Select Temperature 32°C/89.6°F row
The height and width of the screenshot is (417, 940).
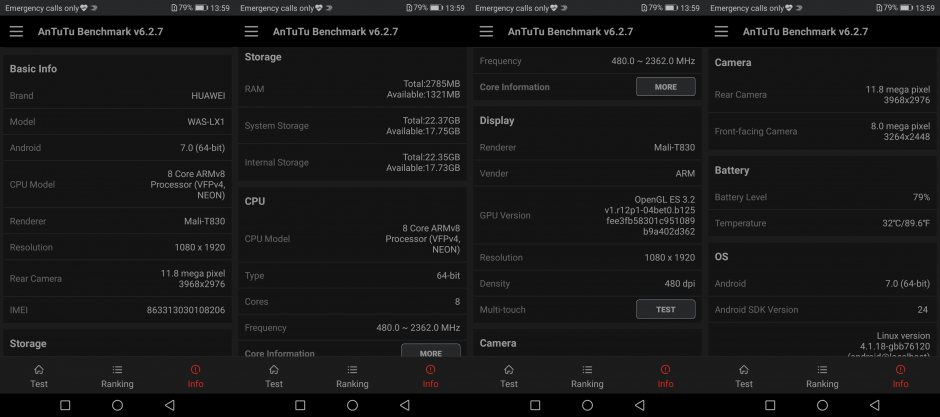pos(822,223)
